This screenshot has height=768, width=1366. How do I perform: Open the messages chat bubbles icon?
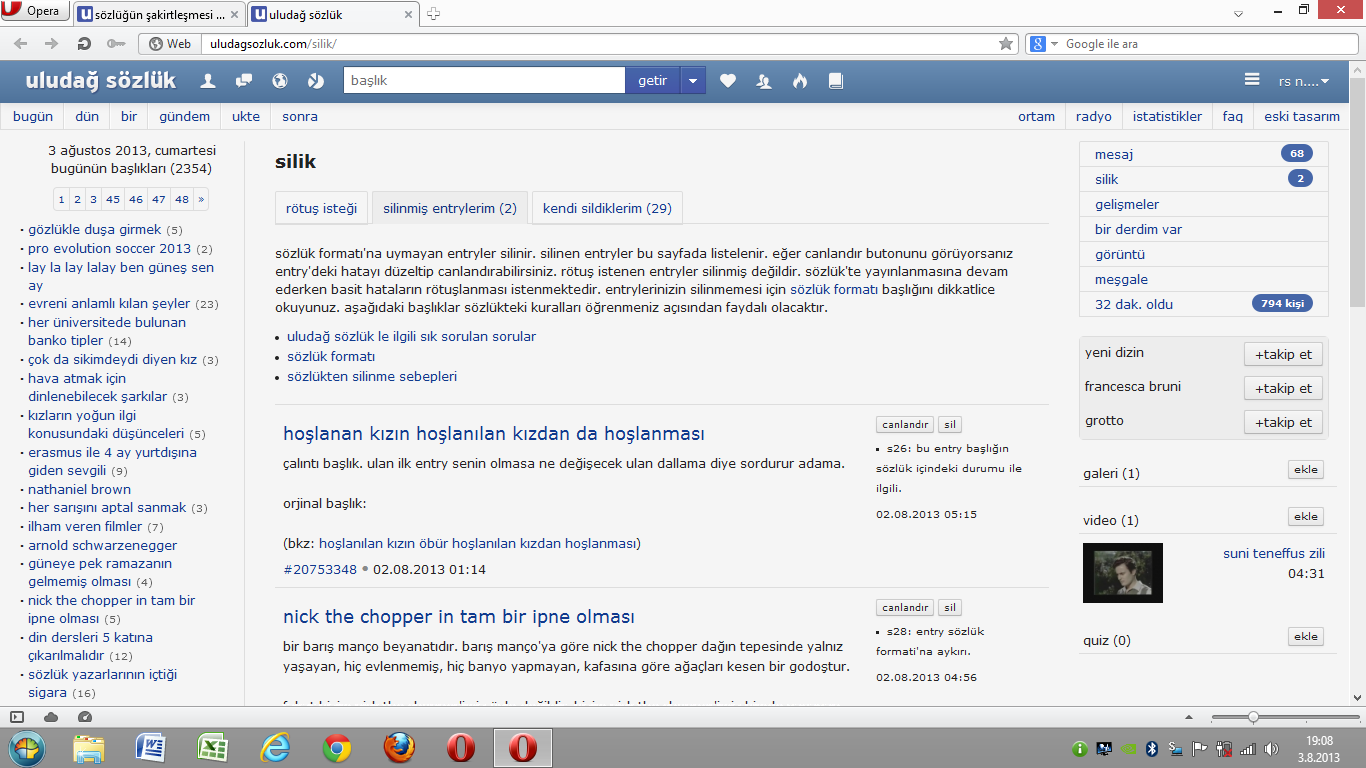click(244, 81)
